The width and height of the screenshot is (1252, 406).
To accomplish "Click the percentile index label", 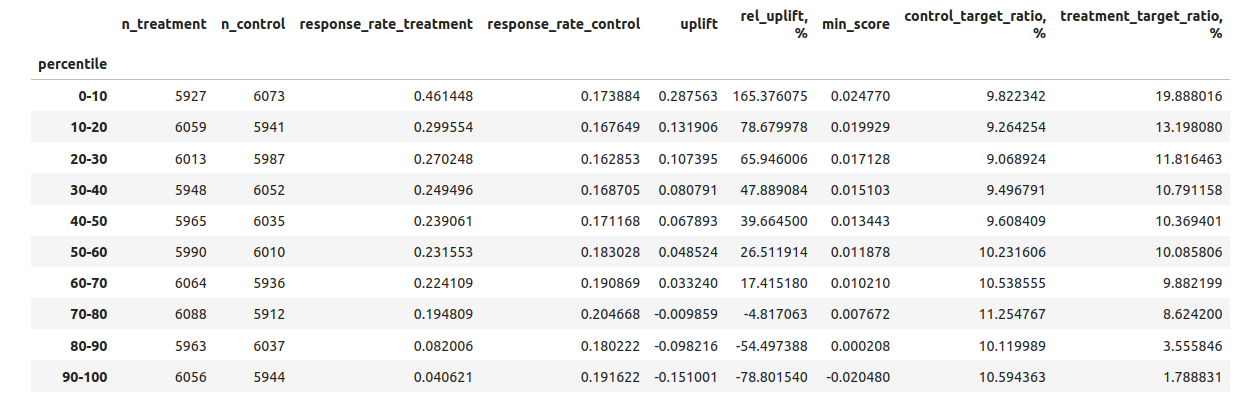I will (72, 64).
